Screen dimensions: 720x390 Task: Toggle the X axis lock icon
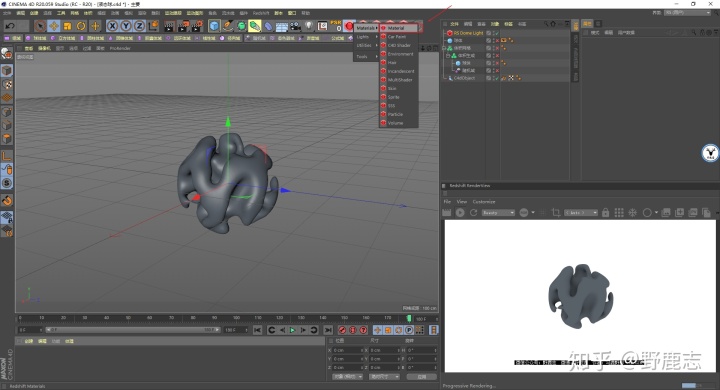click(112, 26)
